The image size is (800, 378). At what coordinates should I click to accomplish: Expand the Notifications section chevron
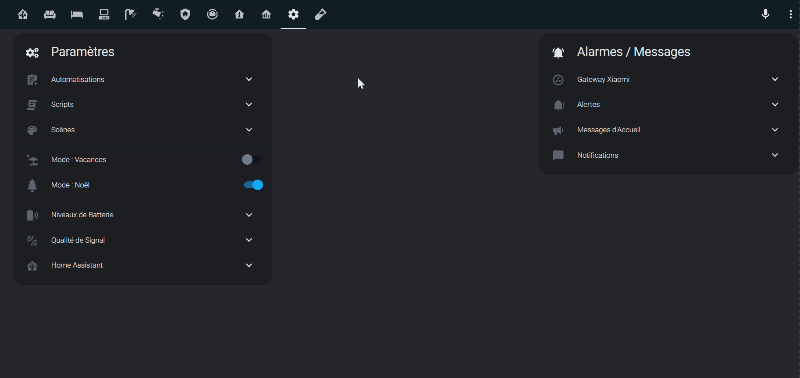[775, 155]
